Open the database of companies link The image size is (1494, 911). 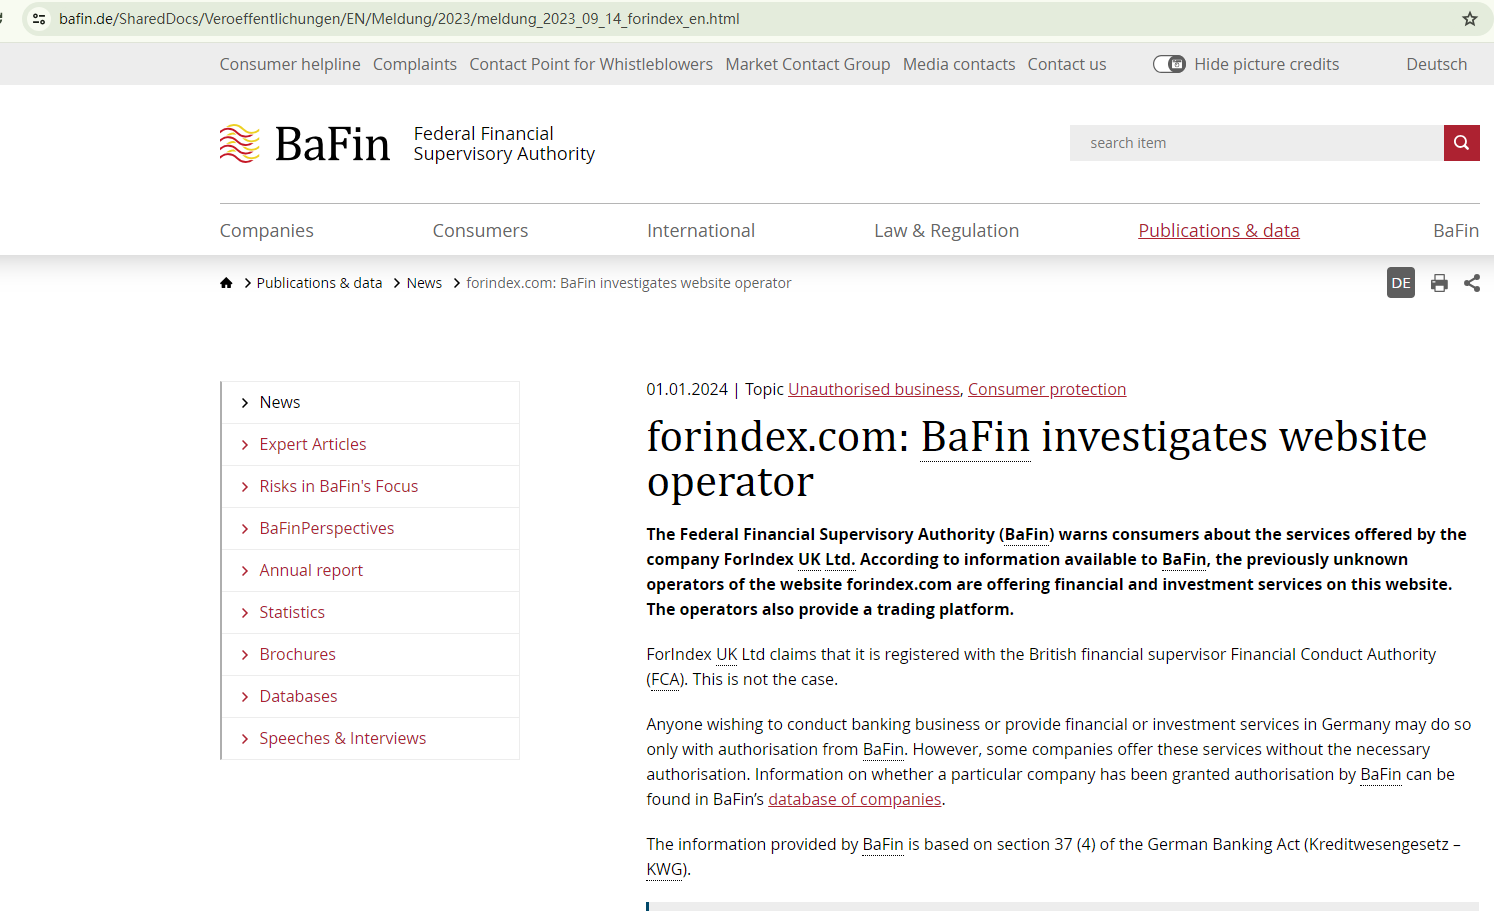pos(855,799)
